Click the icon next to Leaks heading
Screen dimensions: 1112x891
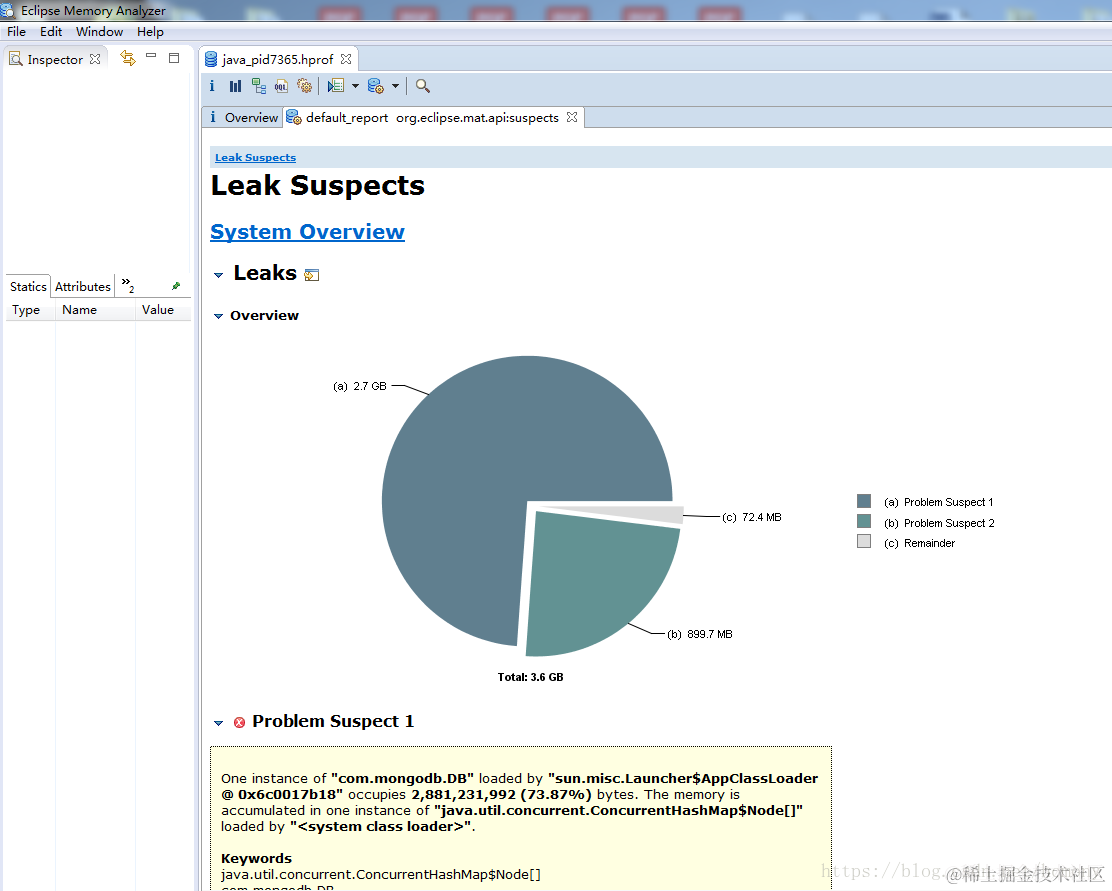(312, 275)
